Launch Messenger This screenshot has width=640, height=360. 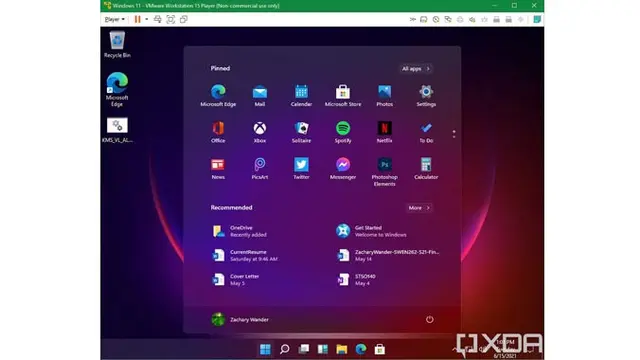pos(343,168)
